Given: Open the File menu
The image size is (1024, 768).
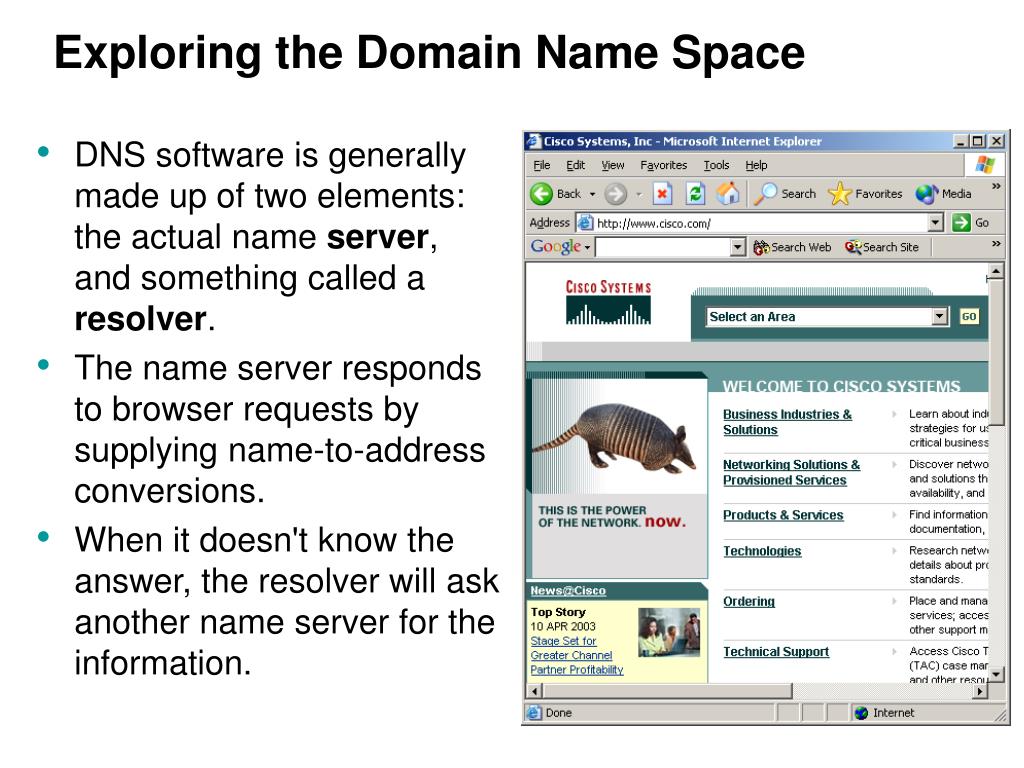Looking at the screenshot, I should coord(541,165).
